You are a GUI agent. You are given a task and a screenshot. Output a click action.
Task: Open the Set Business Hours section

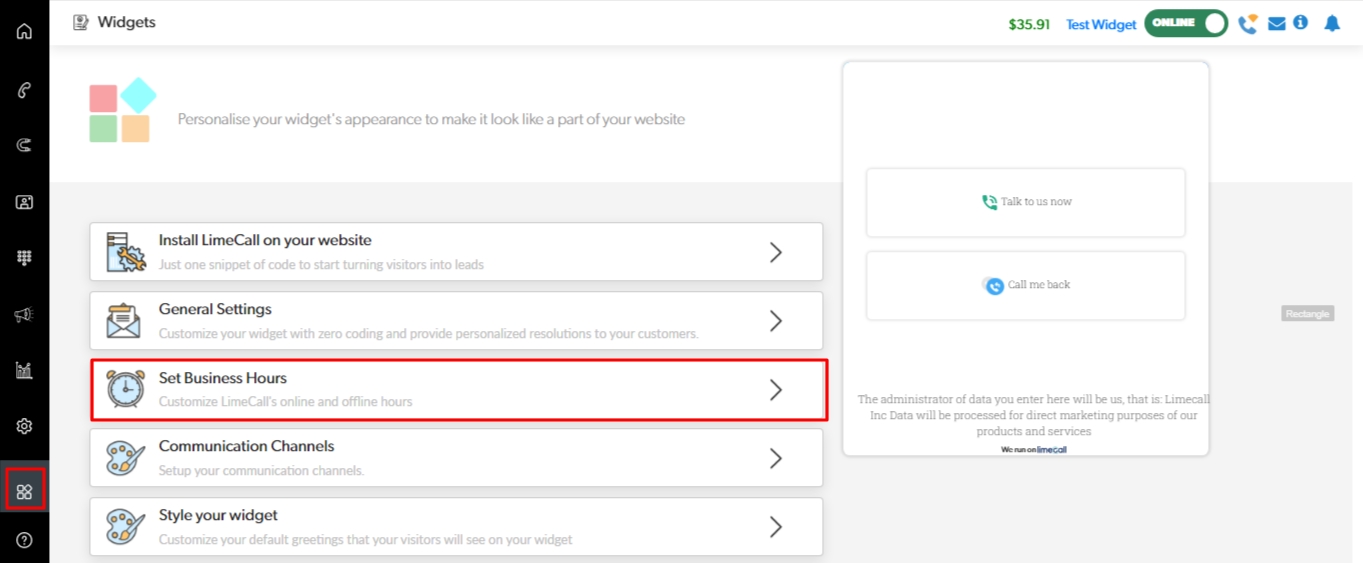[458, 390]
